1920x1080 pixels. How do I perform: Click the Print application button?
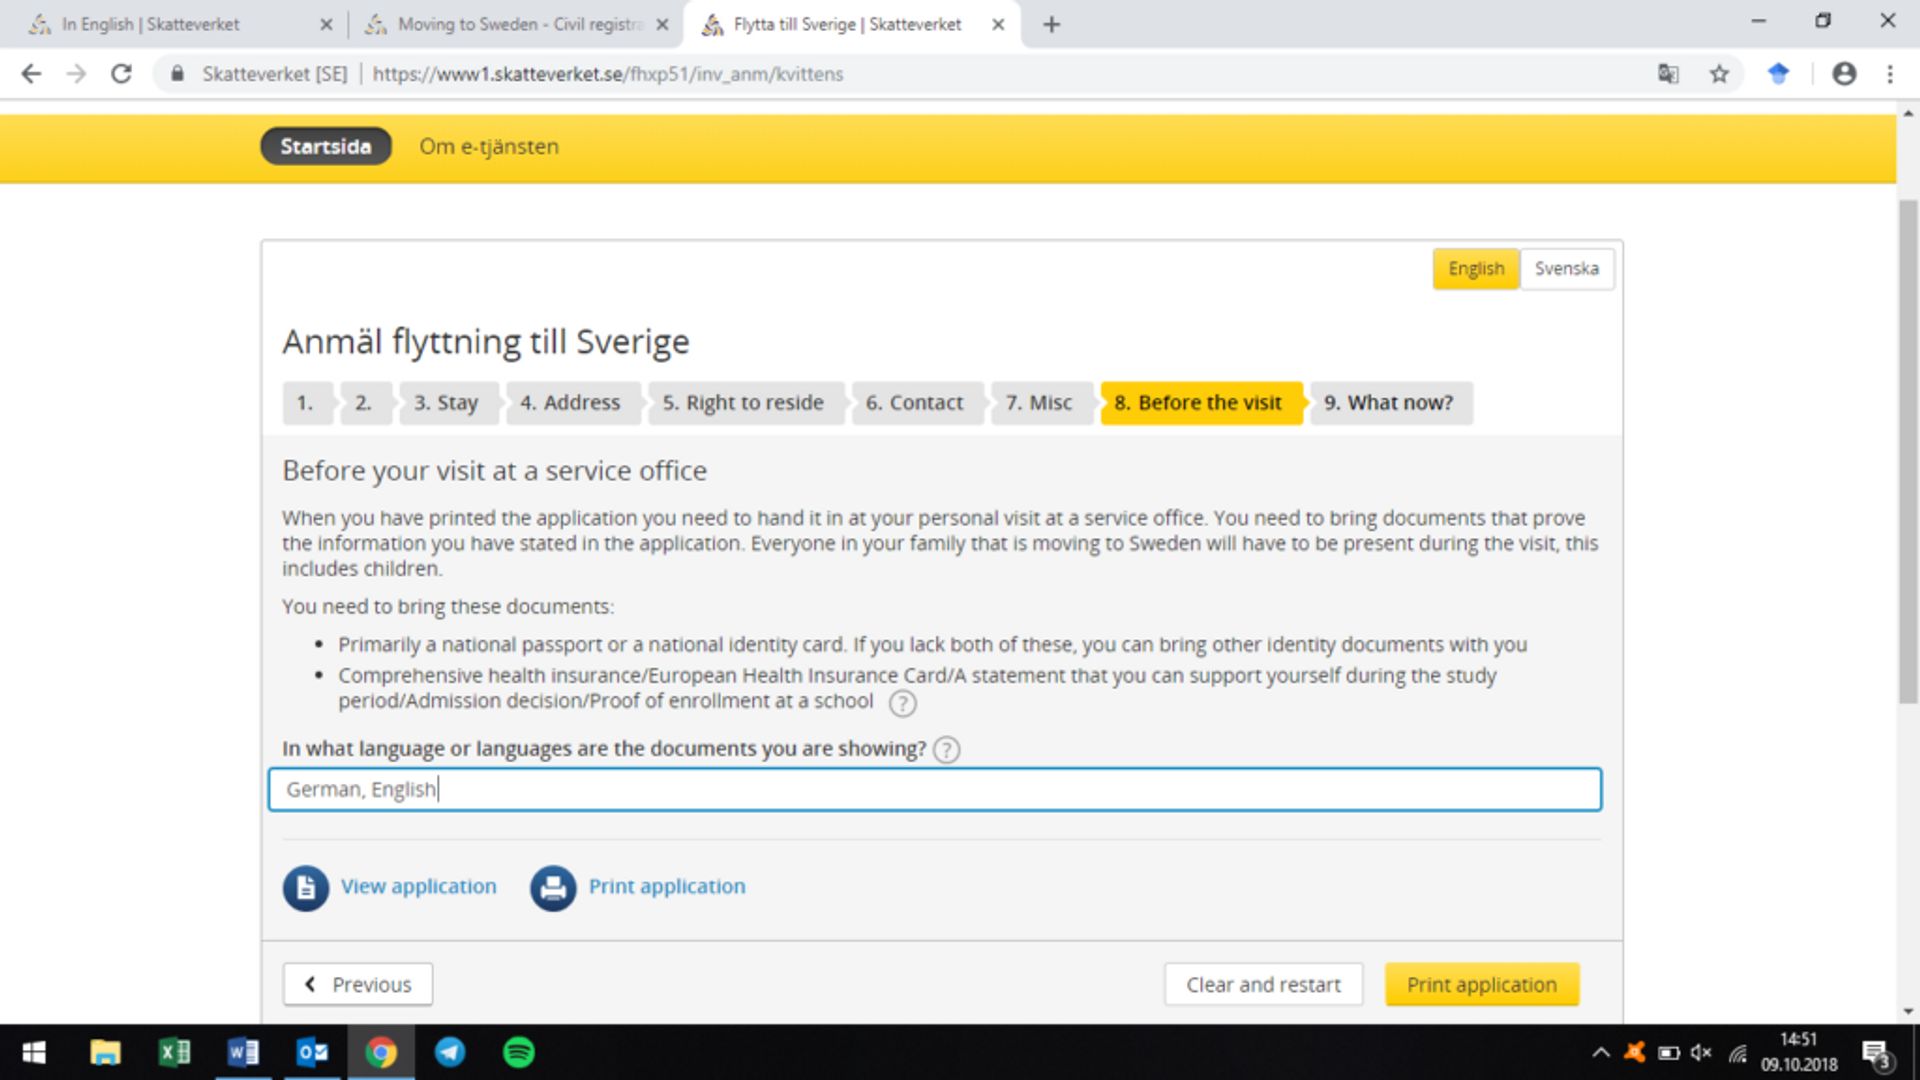tap(1482, 985)
